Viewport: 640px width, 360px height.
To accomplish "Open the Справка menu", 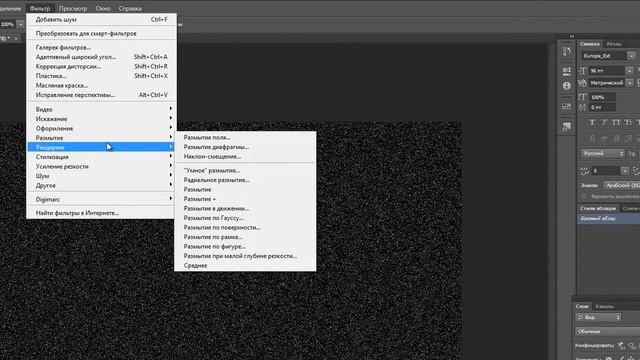I will (x=130, y=8).
